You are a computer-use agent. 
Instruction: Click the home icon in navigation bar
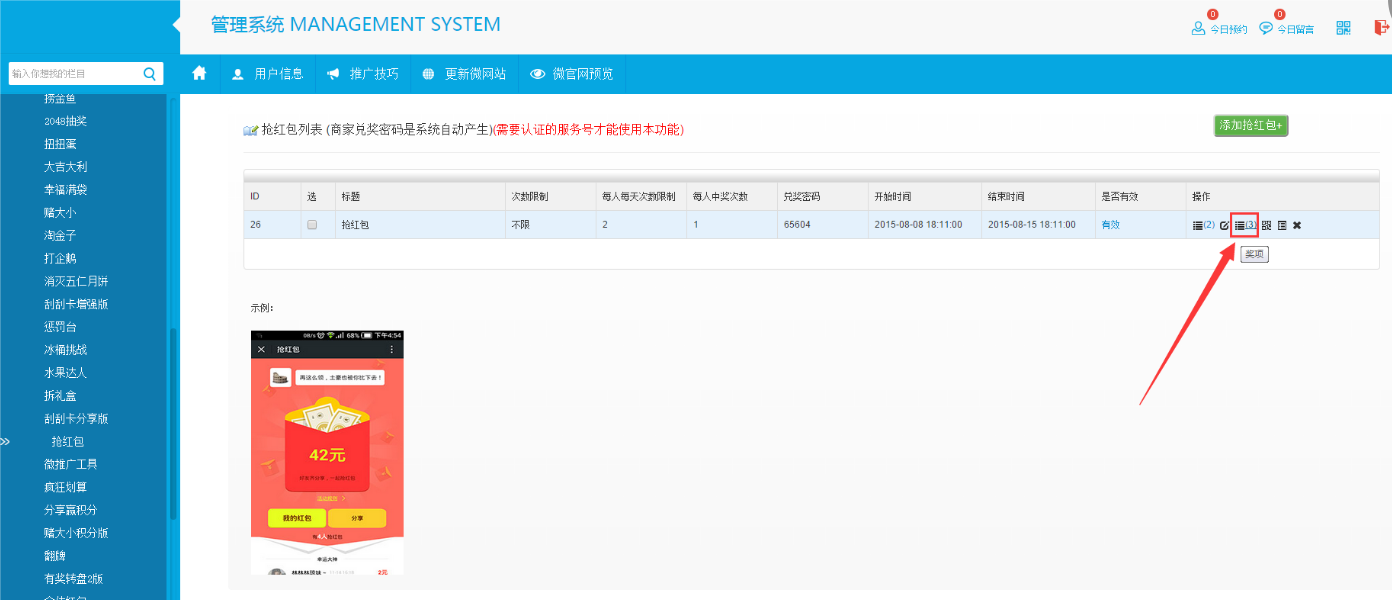199,73
